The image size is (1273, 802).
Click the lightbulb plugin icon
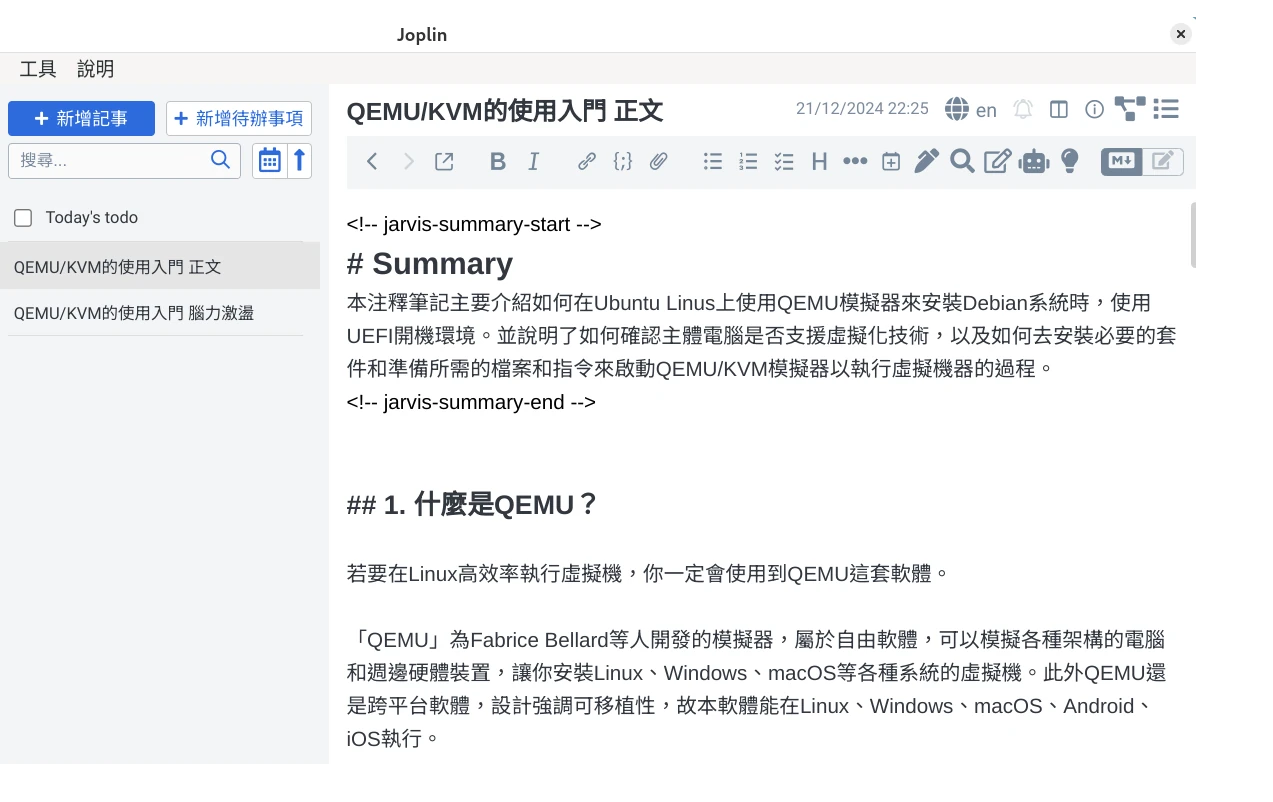(1069, 161)
